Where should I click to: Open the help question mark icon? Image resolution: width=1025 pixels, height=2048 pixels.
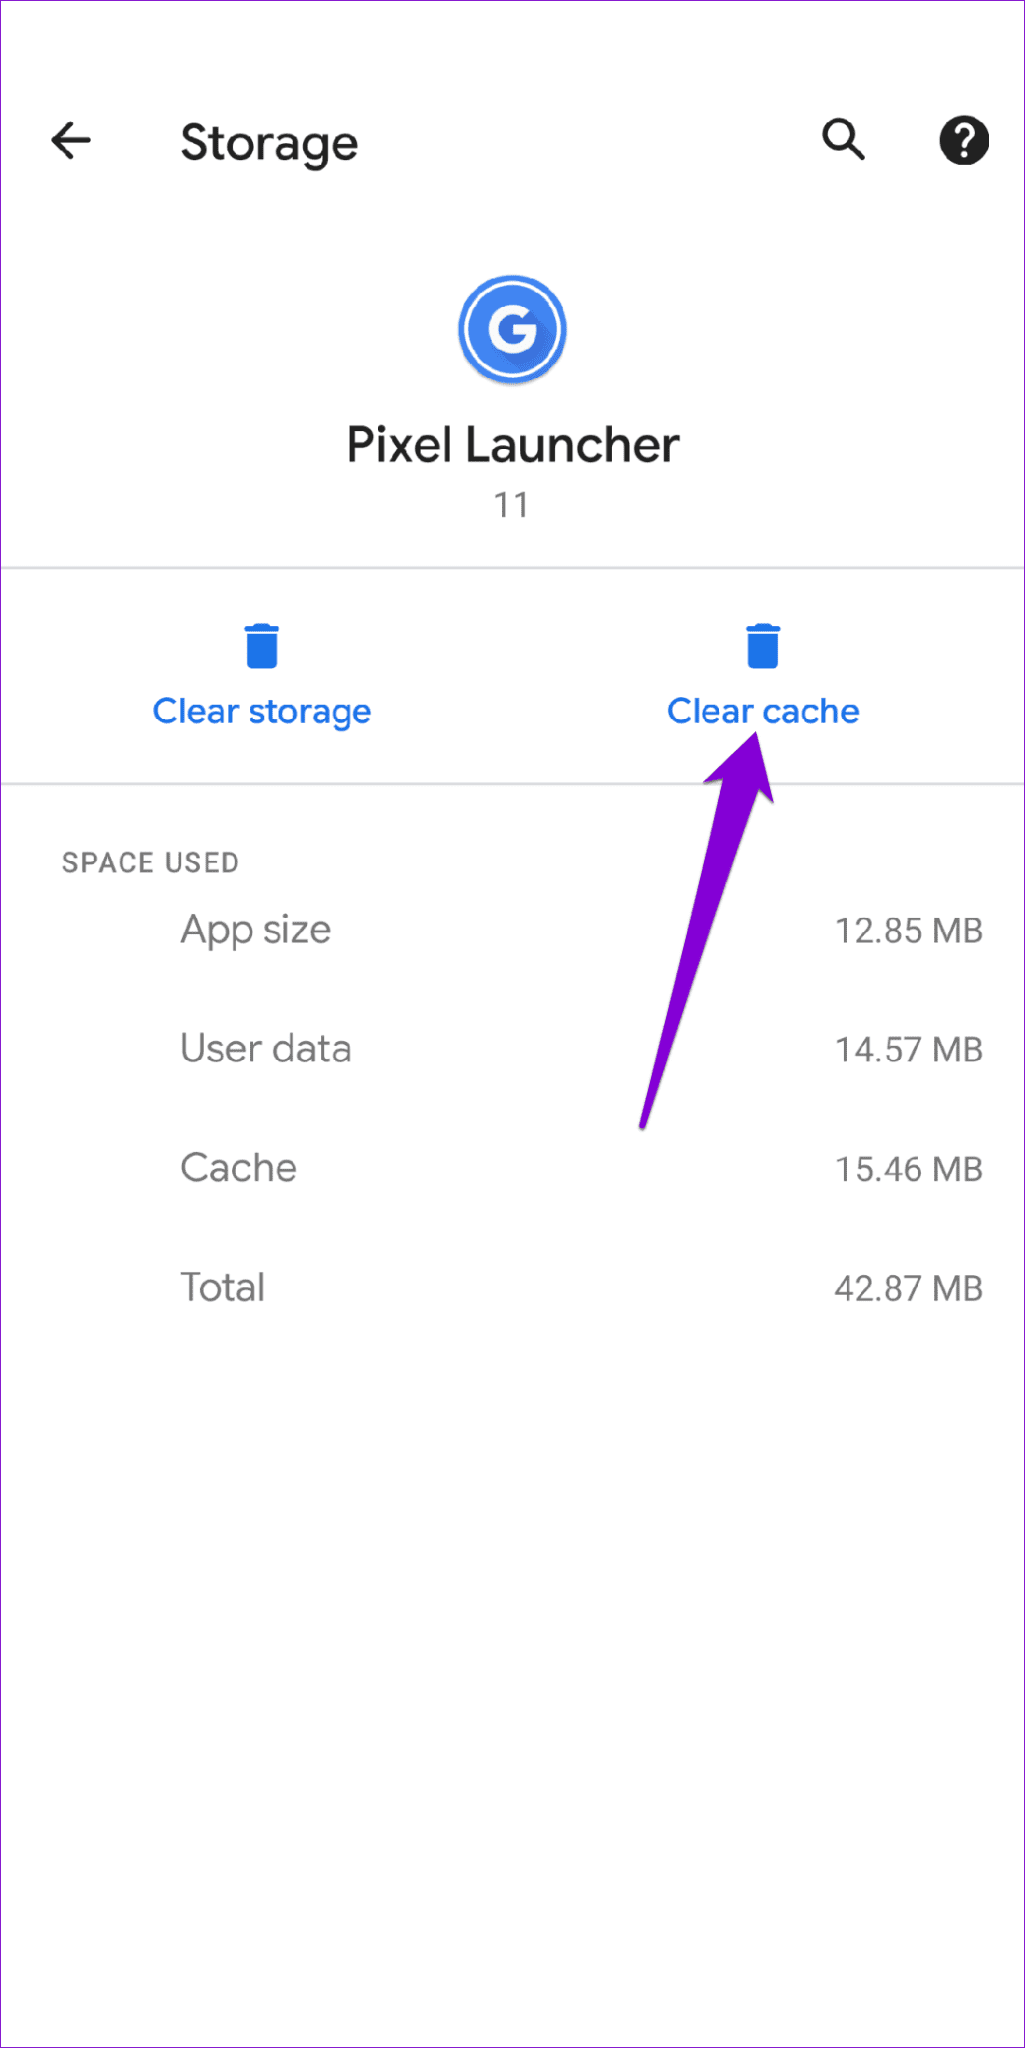963,140
